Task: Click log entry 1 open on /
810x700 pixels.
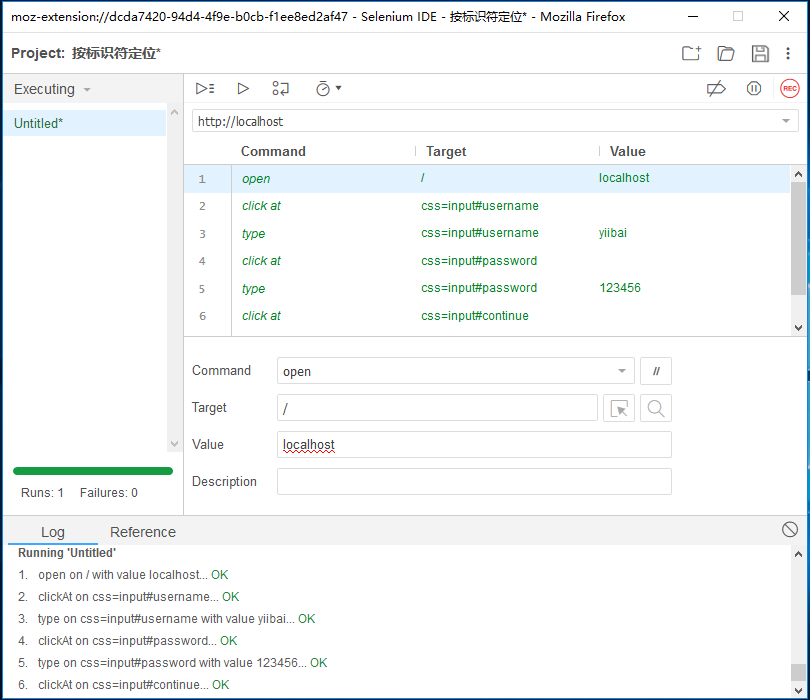Action: (x=123, y=575)
